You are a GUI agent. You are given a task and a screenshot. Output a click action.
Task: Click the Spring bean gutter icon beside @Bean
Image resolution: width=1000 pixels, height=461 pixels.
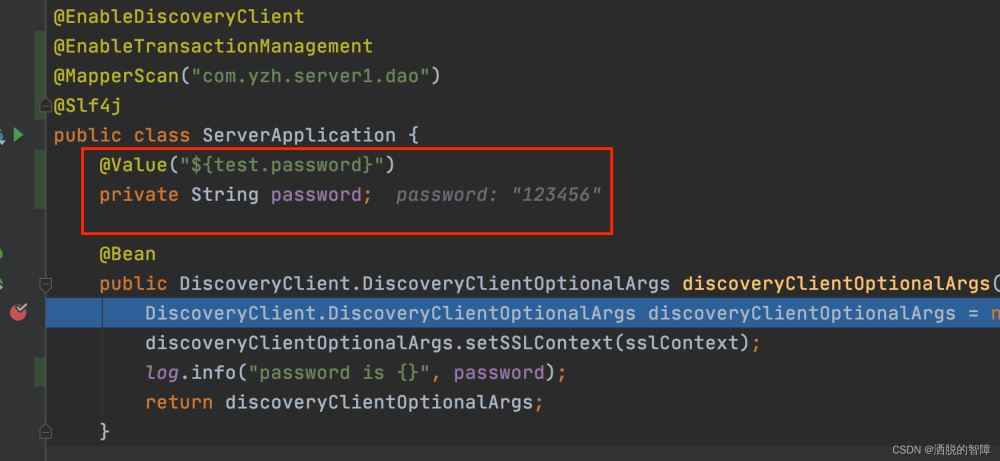pos(1,254)
